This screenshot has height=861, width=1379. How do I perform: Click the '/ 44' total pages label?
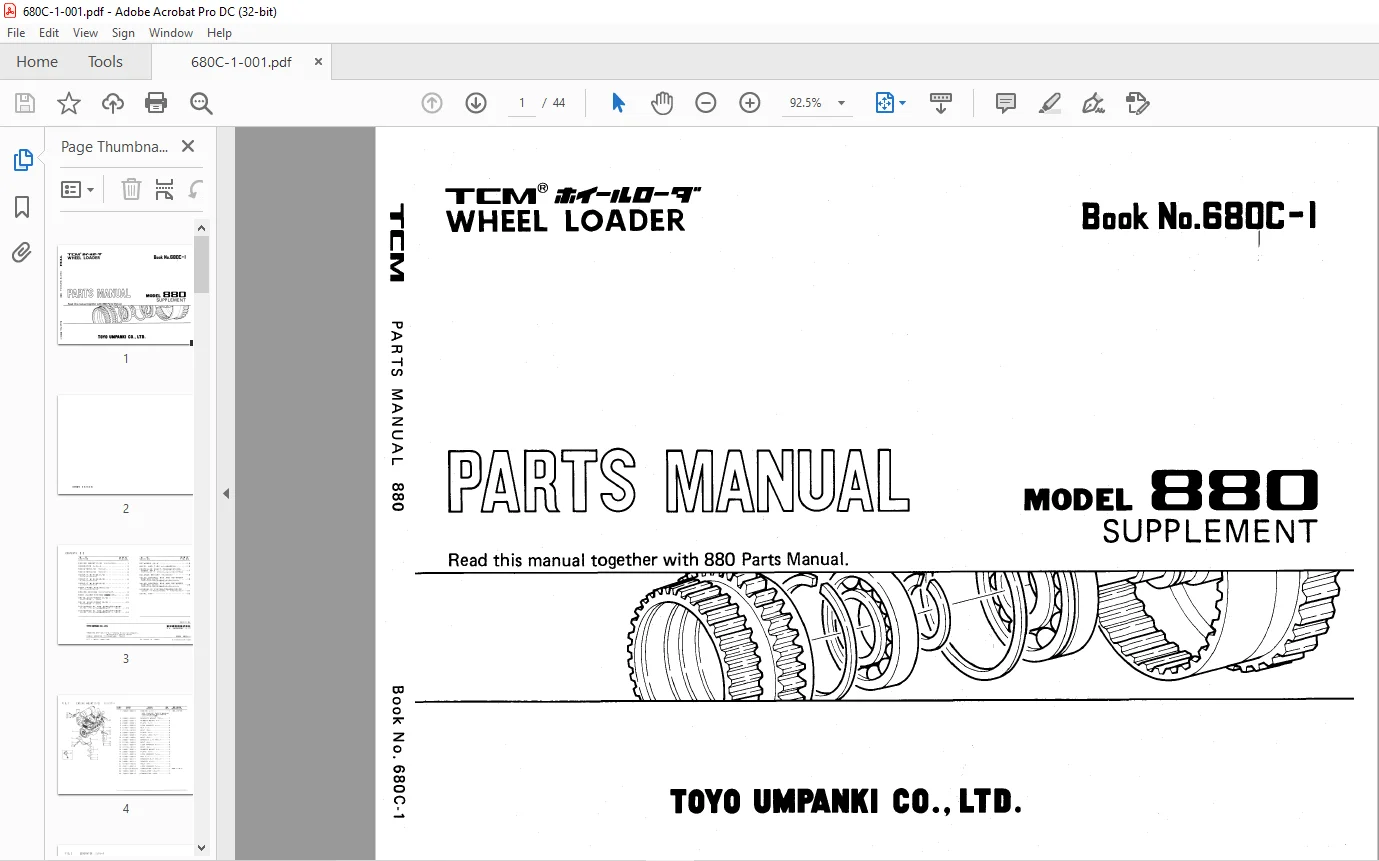[554, 103]
